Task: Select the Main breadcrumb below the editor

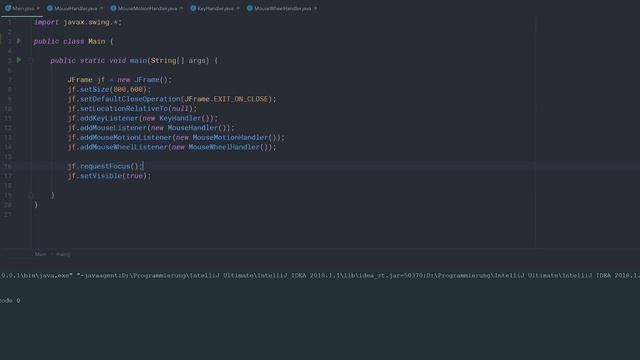Action: (40, 254)
